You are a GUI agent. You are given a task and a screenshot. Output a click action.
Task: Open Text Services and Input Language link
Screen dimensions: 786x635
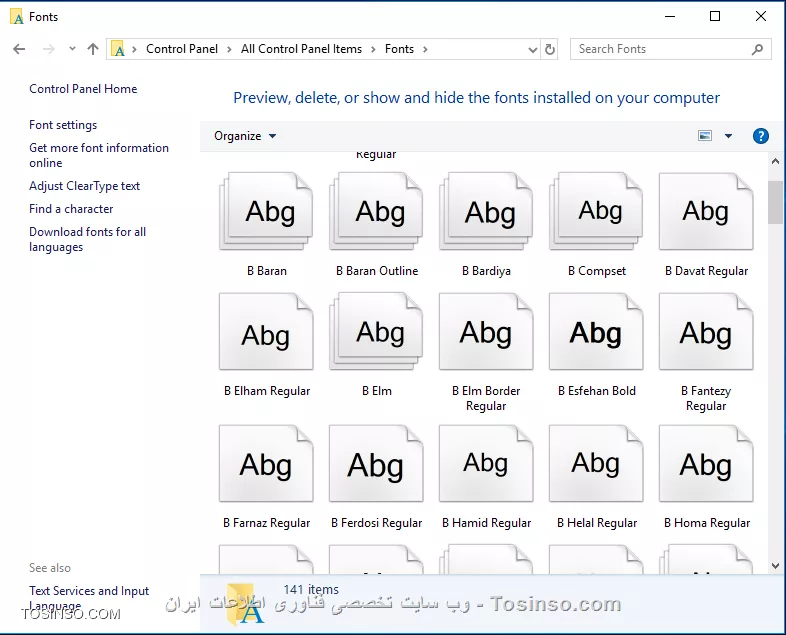(x=89, y=598)
